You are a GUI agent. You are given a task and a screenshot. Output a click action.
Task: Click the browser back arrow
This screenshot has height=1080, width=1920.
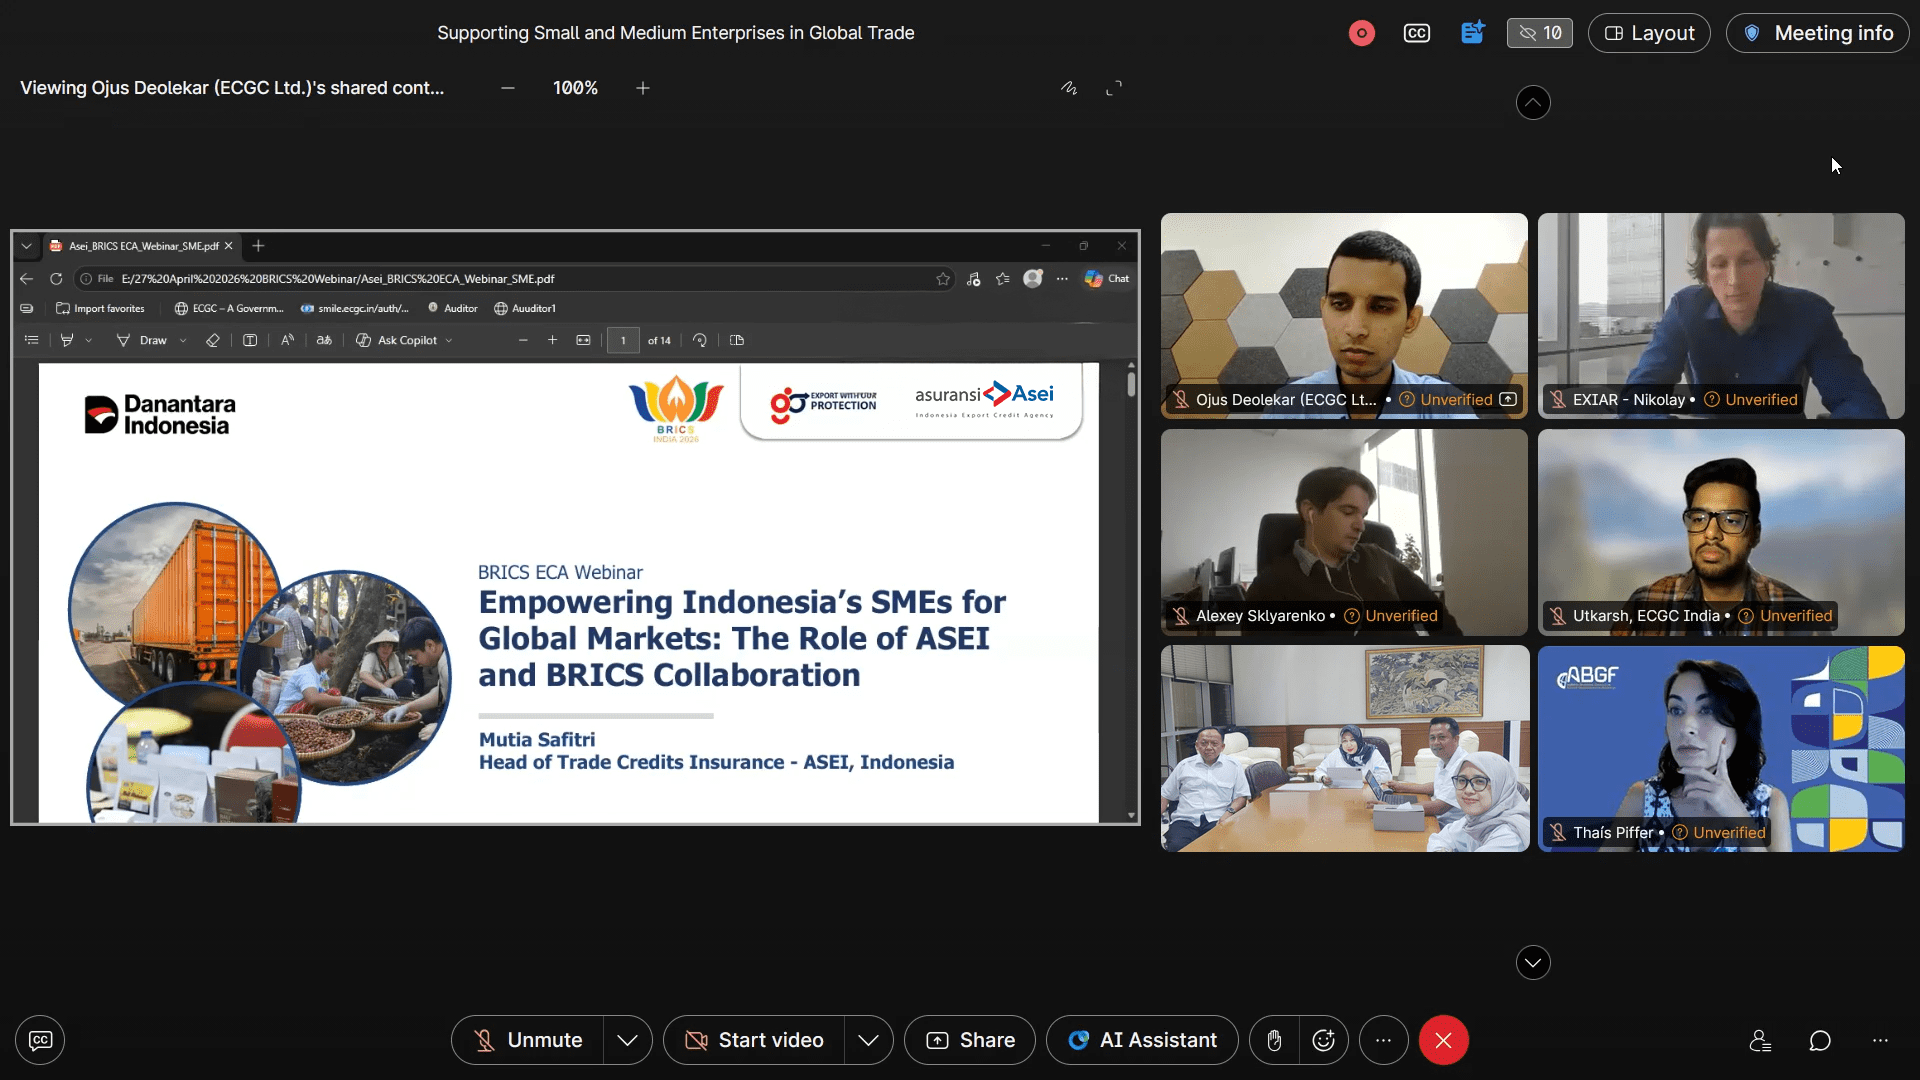click(x=27, y=279)
